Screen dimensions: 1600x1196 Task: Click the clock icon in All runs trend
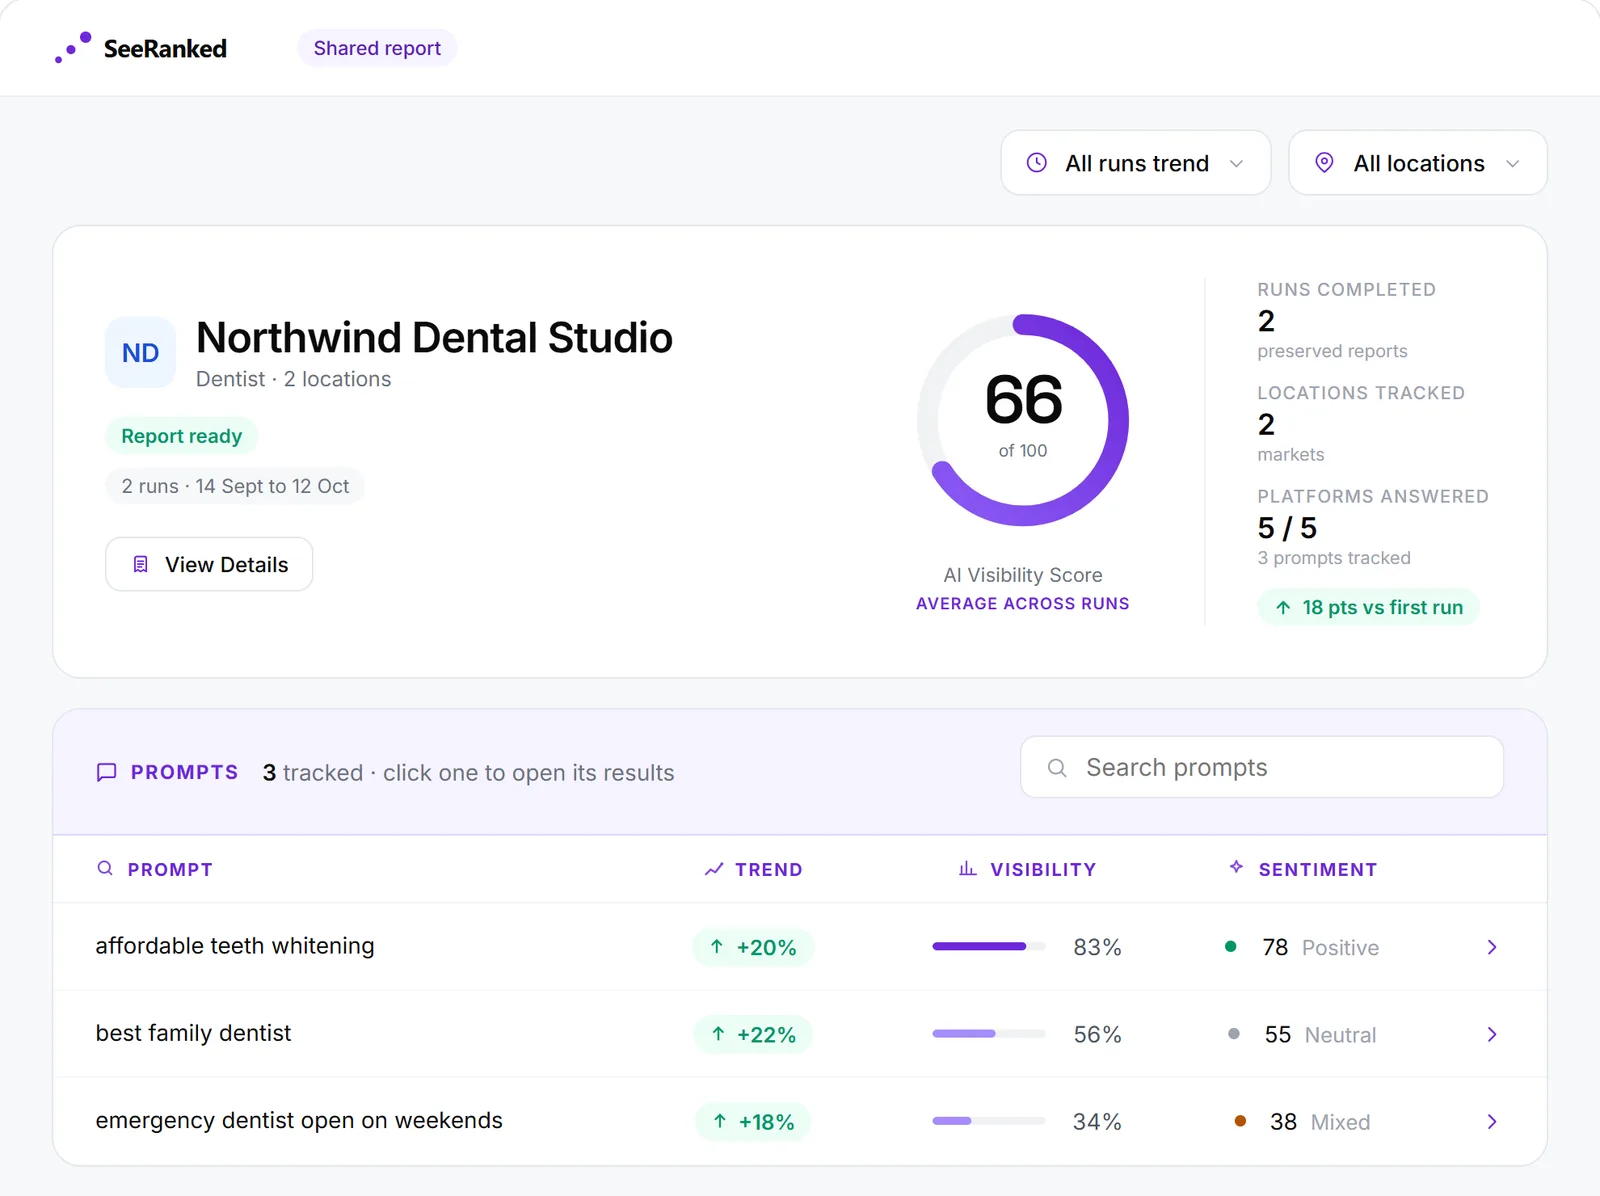coord(1037,162)
